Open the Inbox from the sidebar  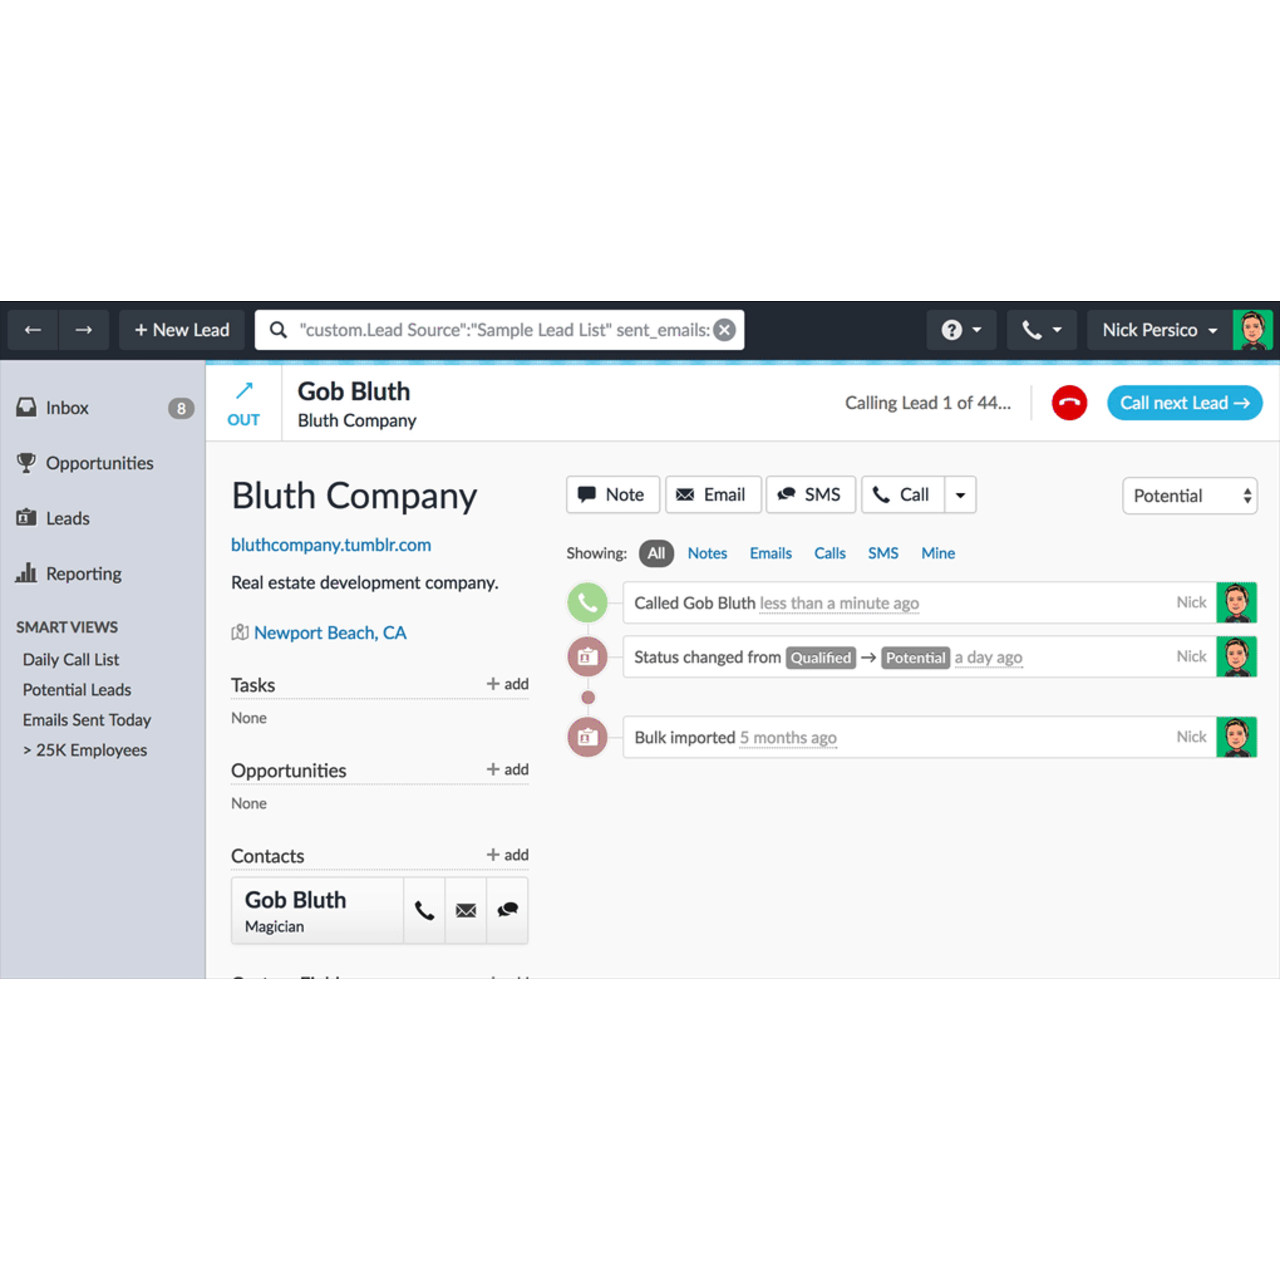point(67,407)
